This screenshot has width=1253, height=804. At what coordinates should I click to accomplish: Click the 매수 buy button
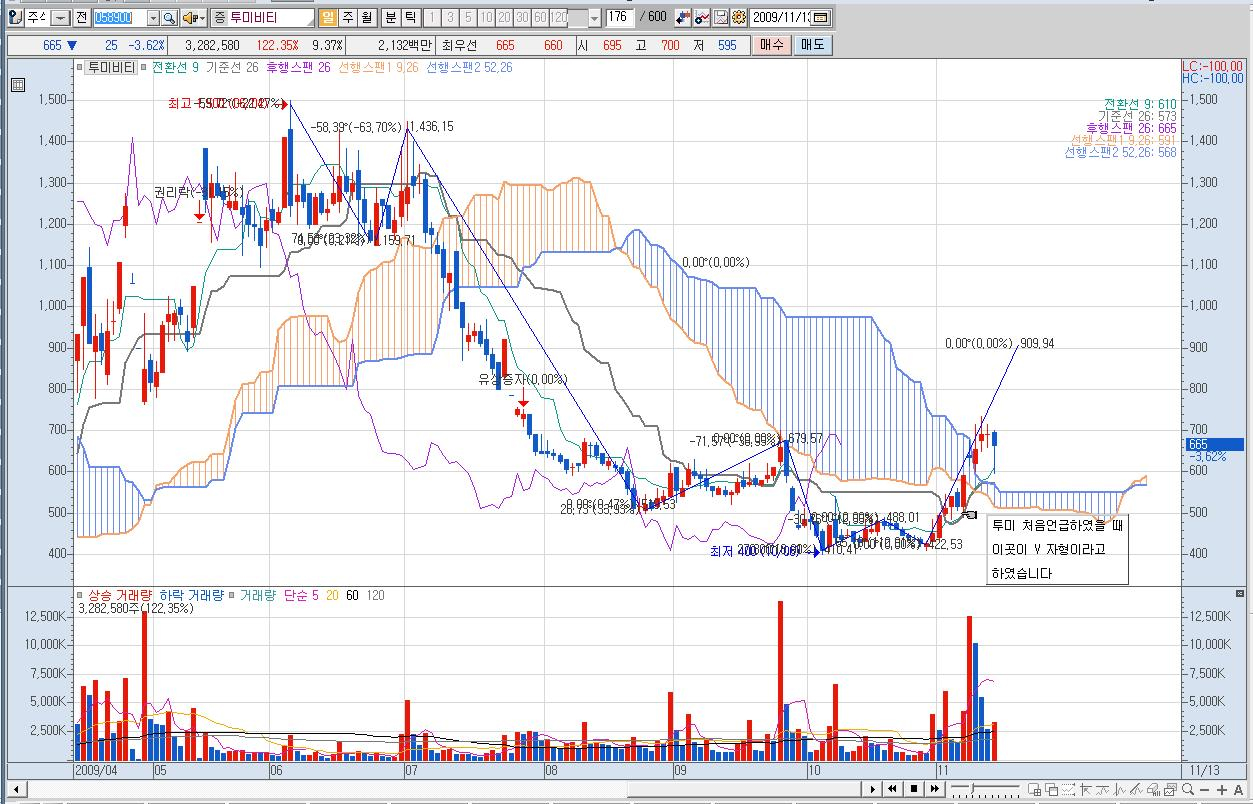click(x=771, y=45)
